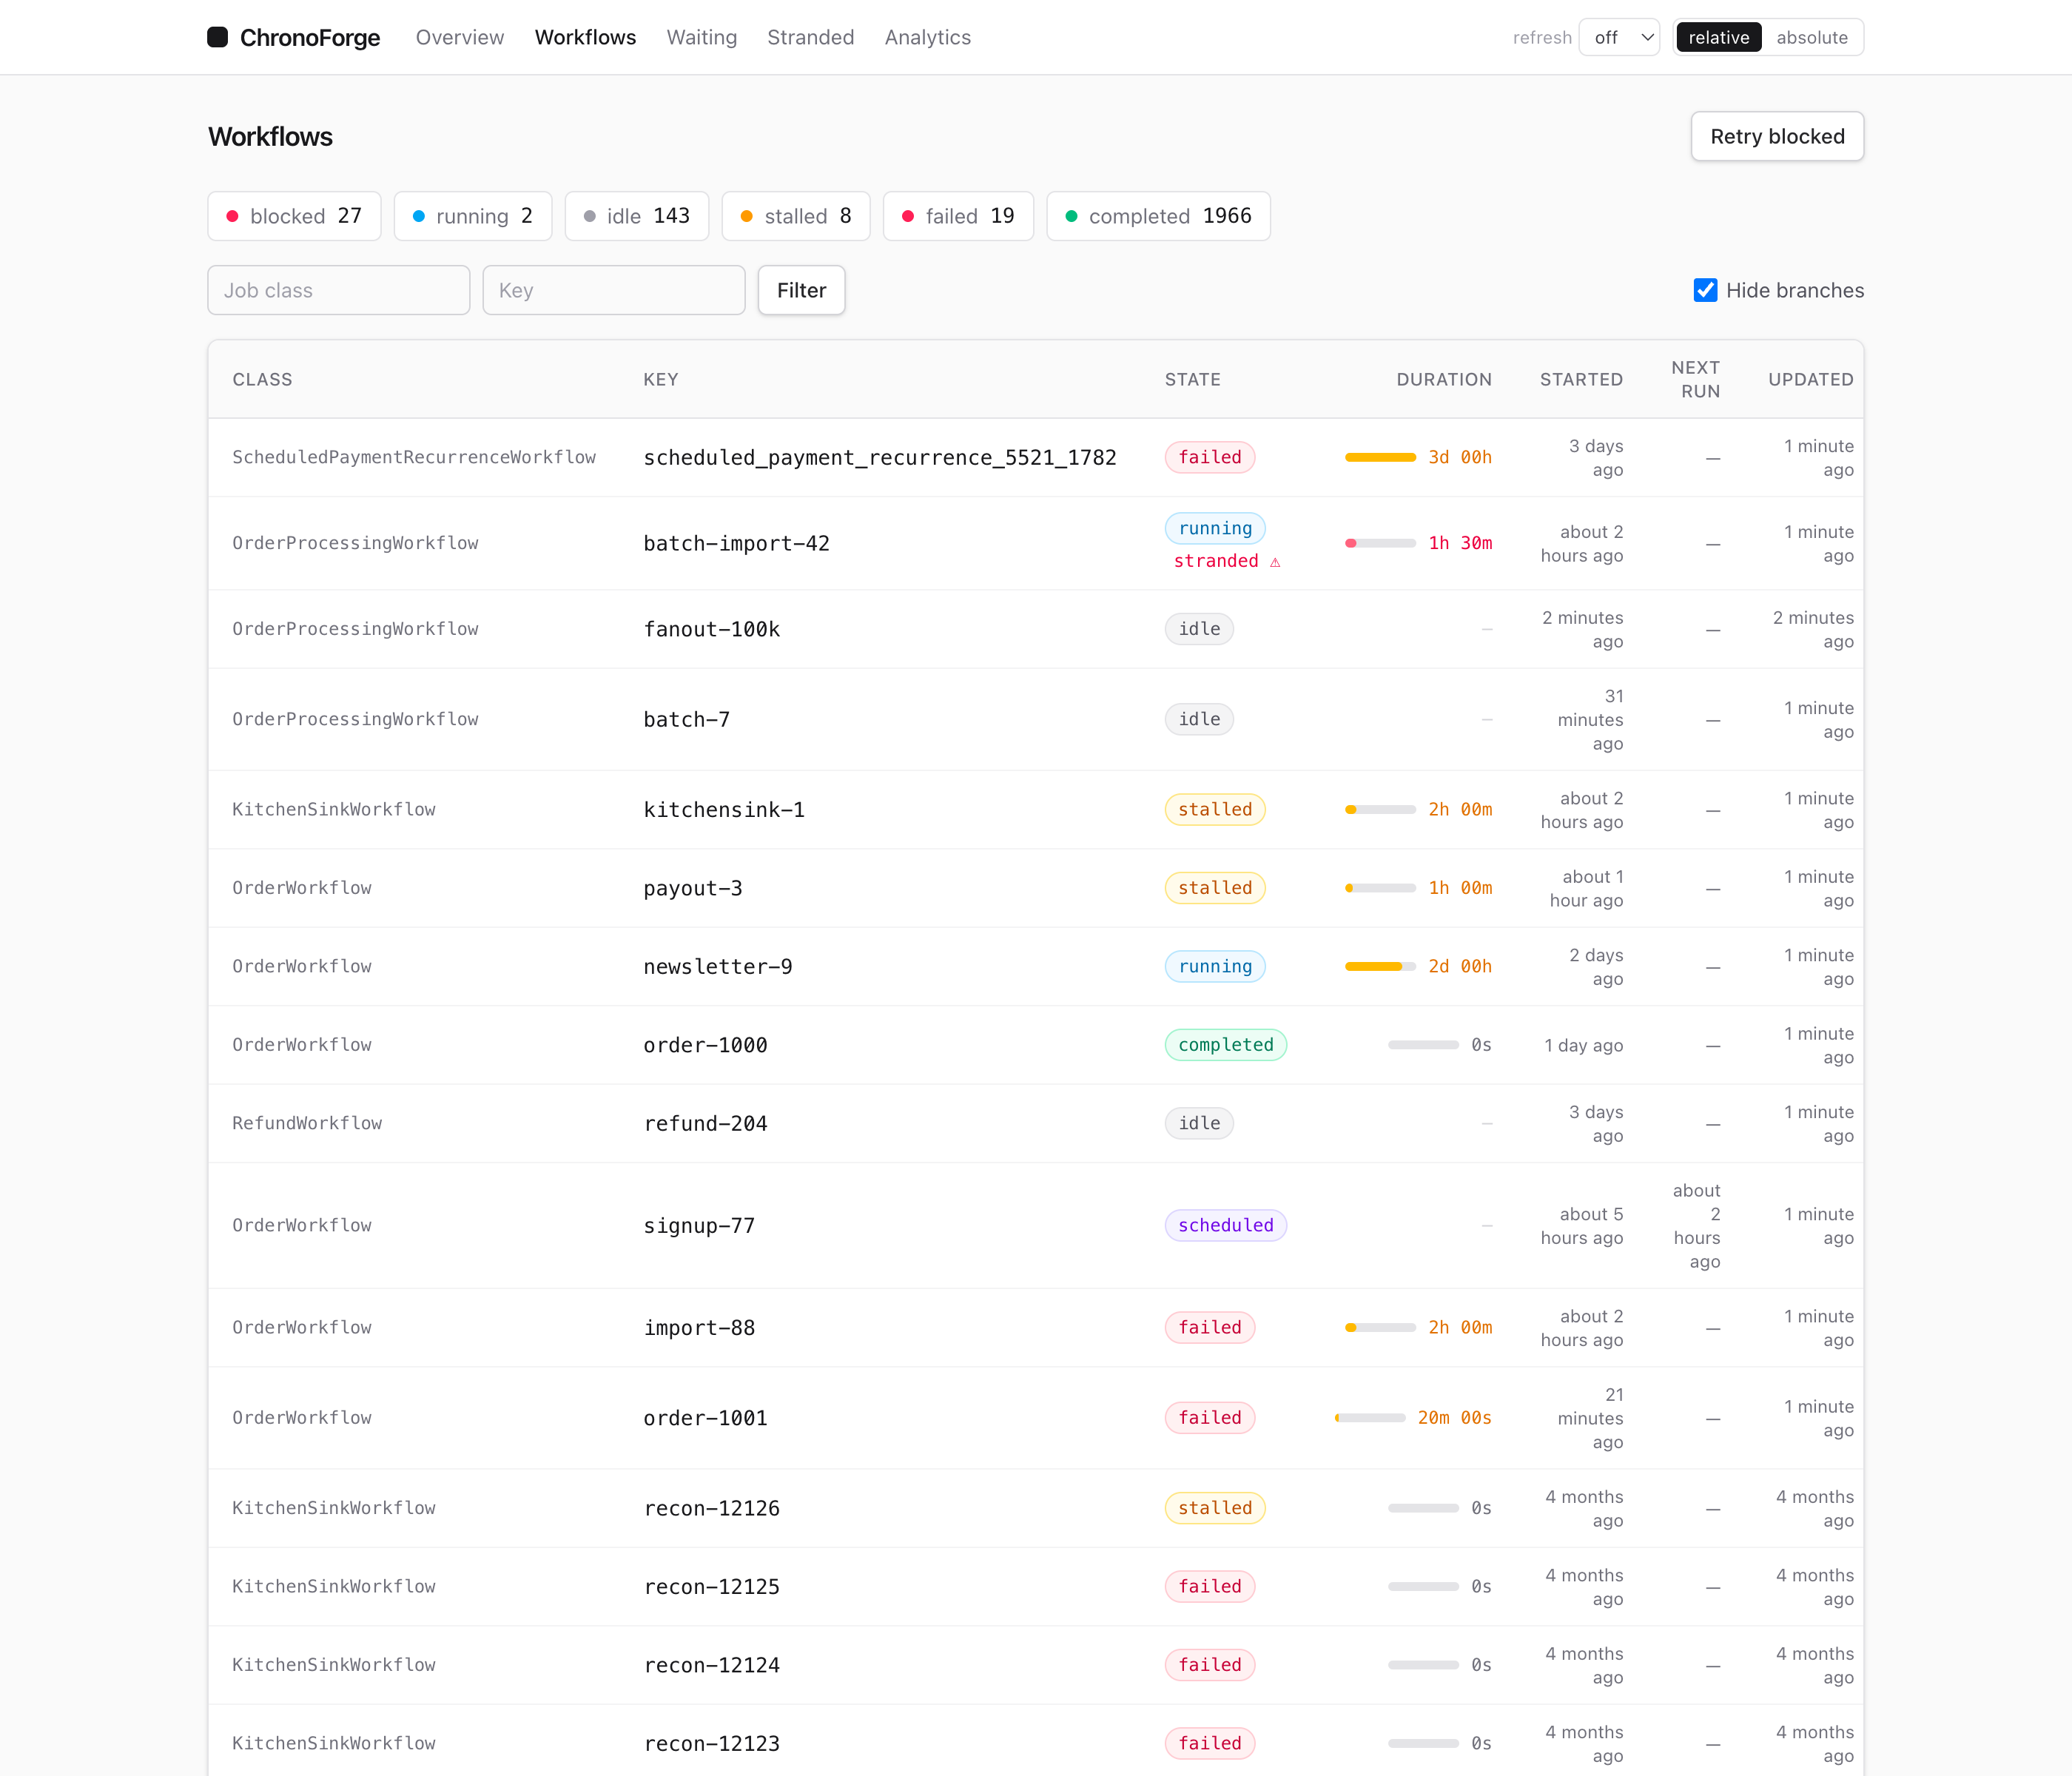Open the recon-12124 workflow
The image size is (2072, 1776).
tap(711, 1665)
